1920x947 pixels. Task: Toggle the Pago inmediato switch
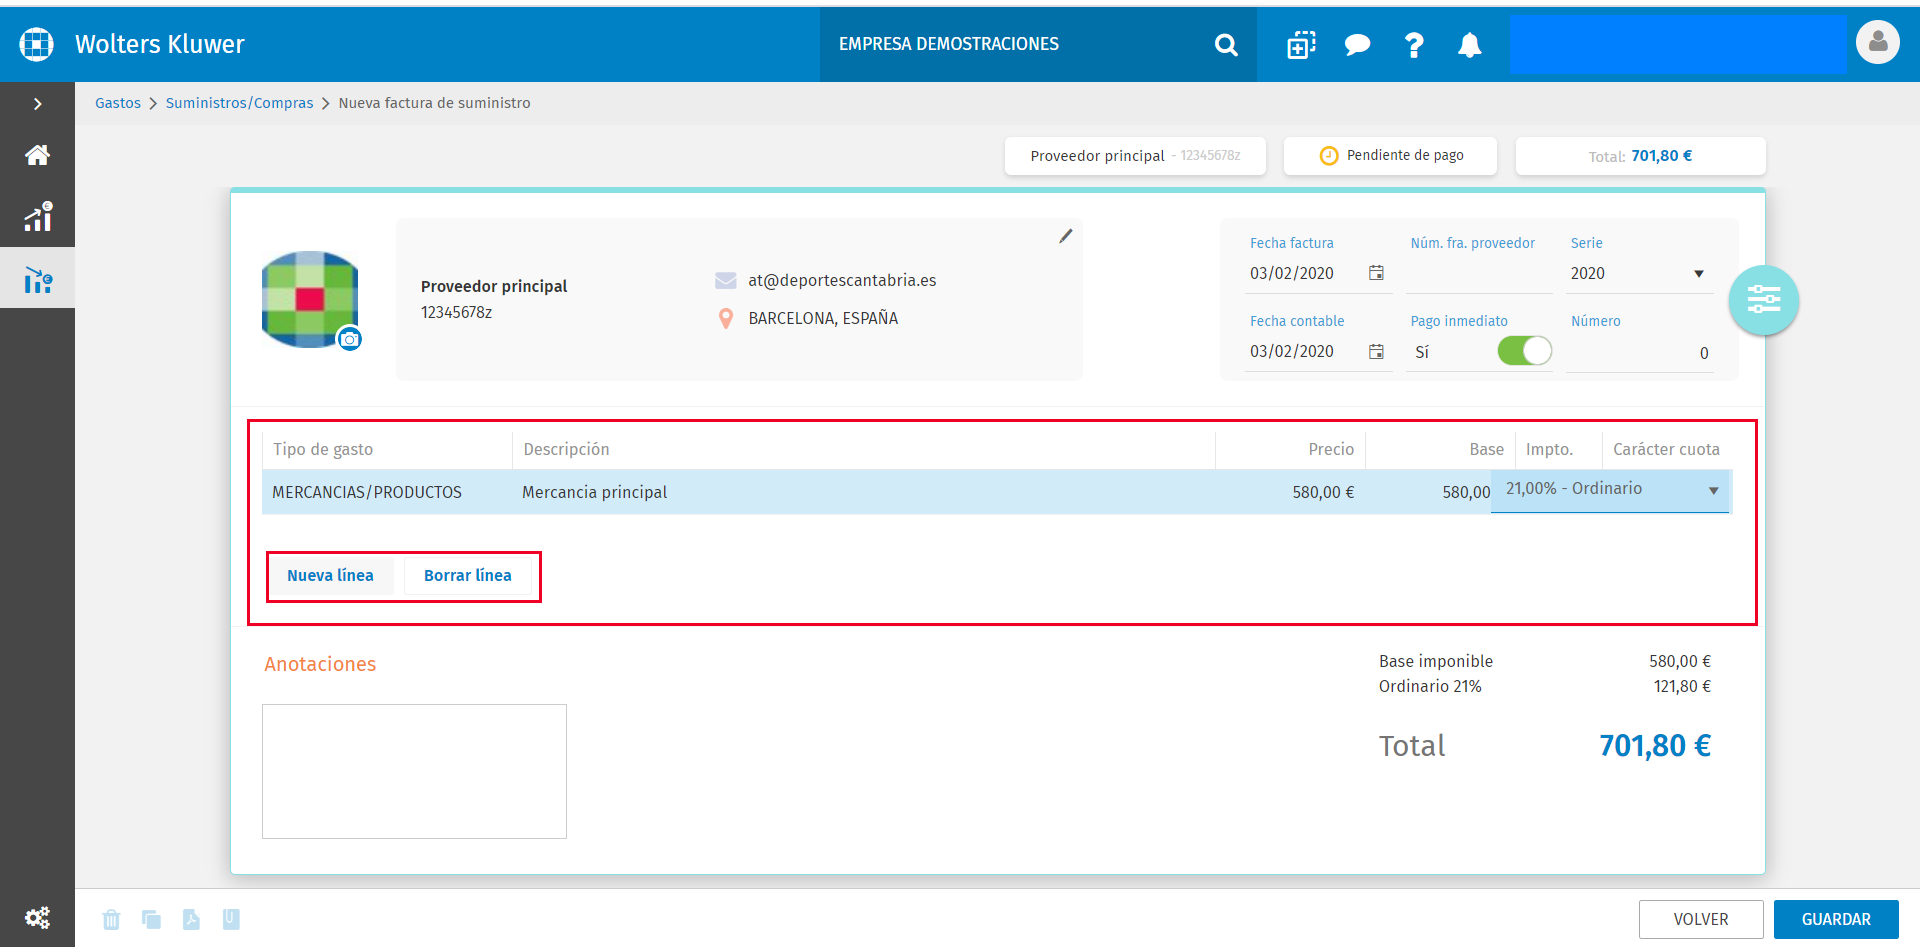tap(1524, 351)
